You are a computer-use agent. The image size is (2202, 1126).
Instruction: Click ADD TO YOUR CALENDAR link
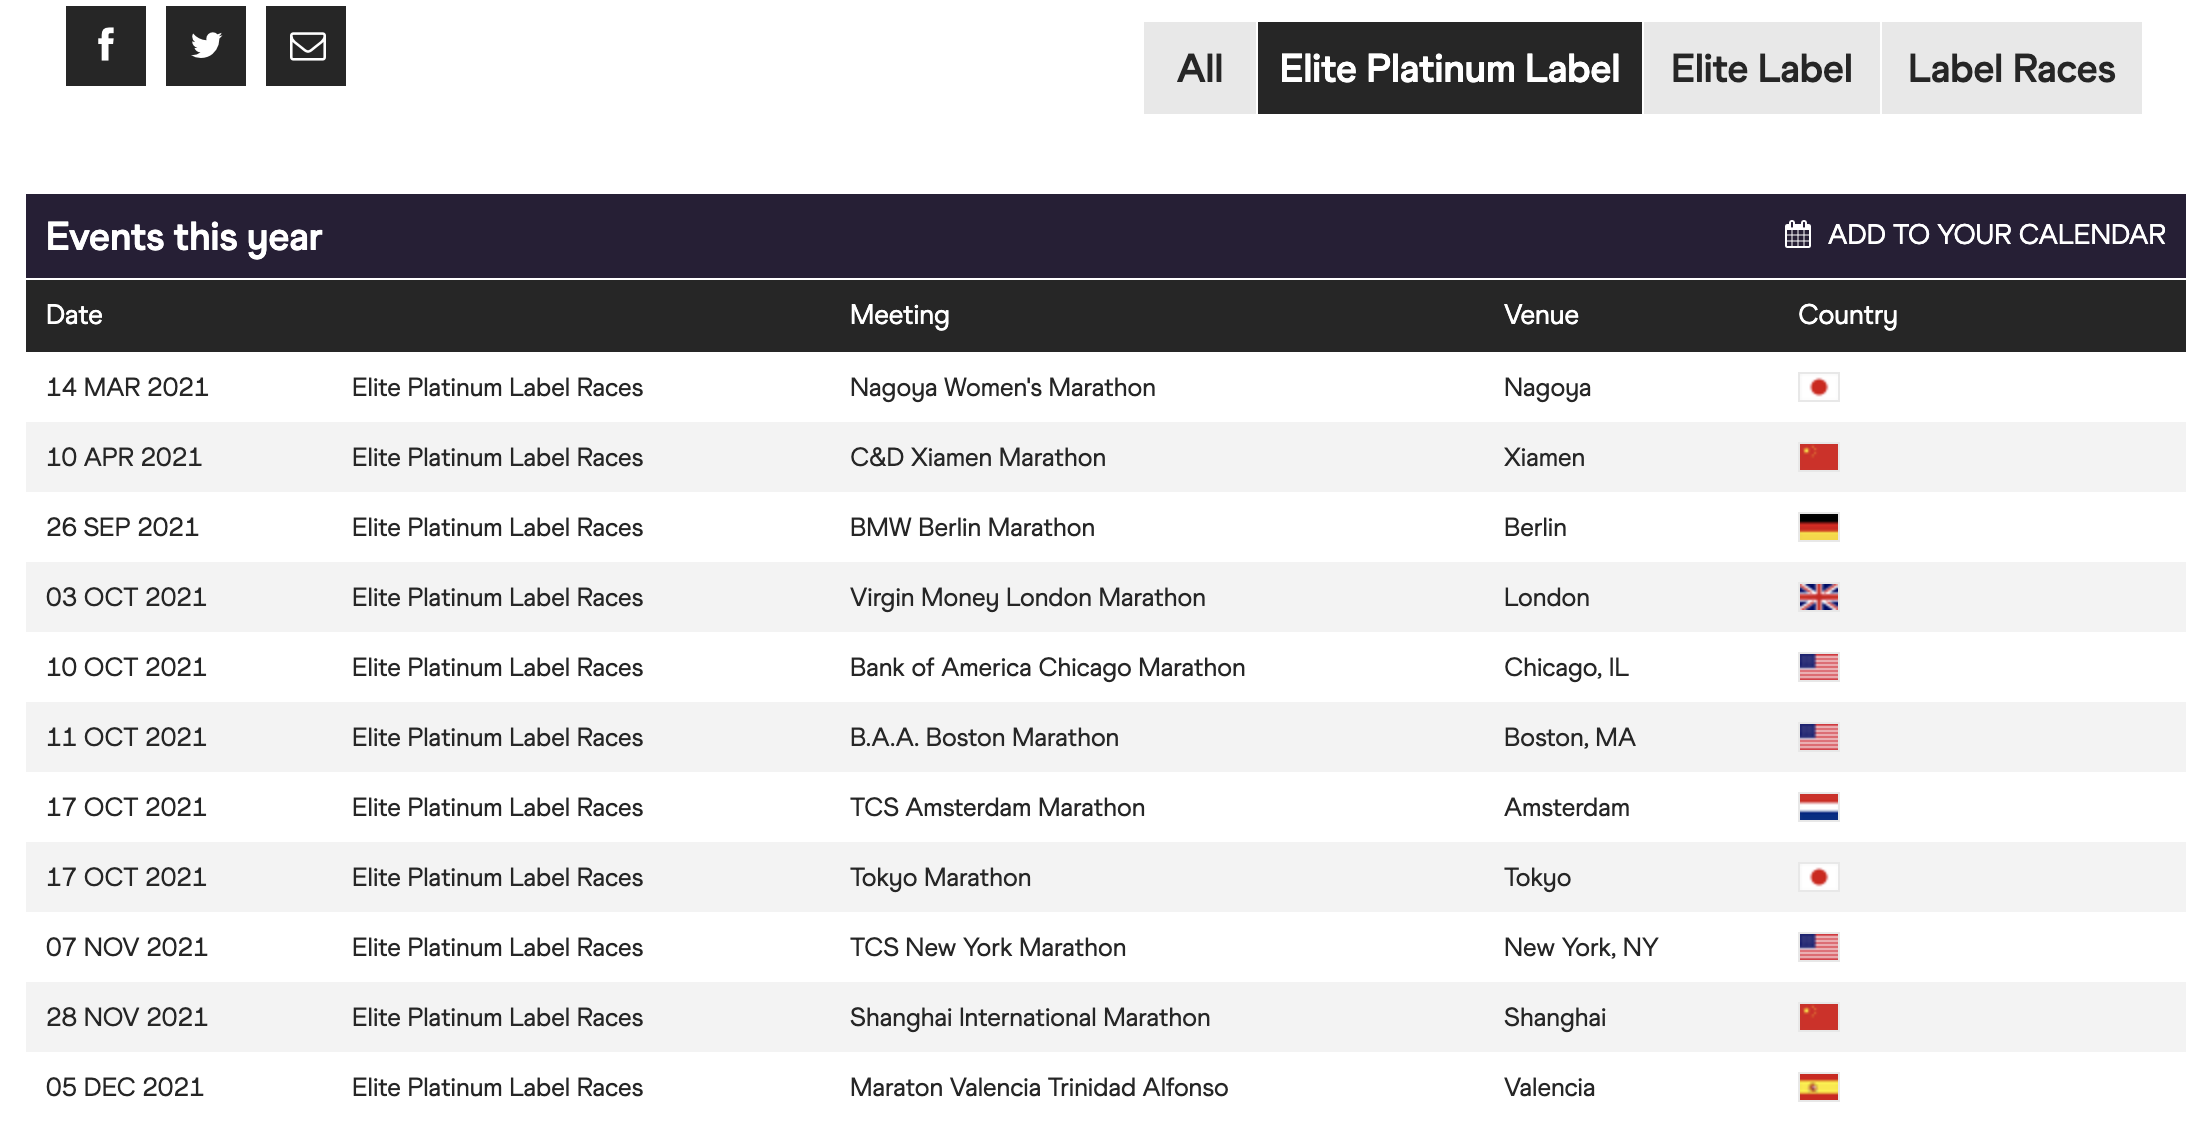1996,235
